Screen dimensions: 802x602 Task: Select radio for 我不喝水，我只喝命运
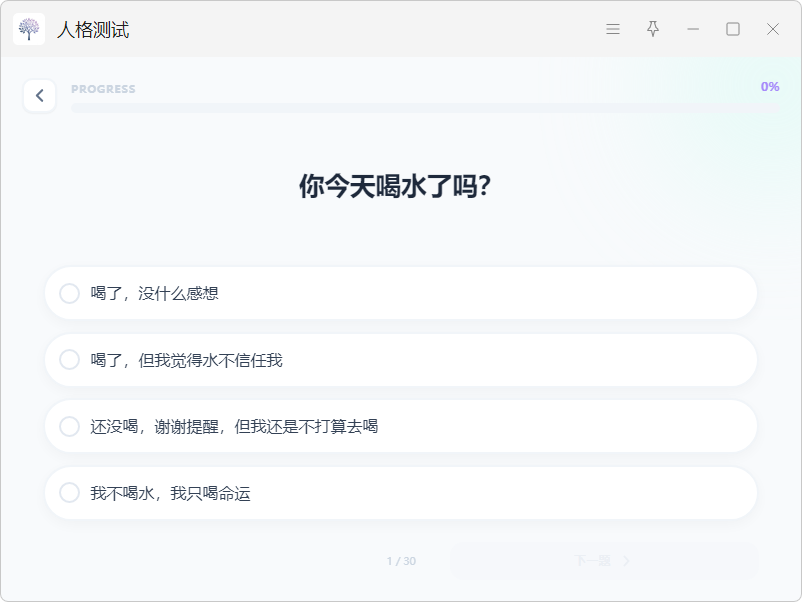(70, 493)
